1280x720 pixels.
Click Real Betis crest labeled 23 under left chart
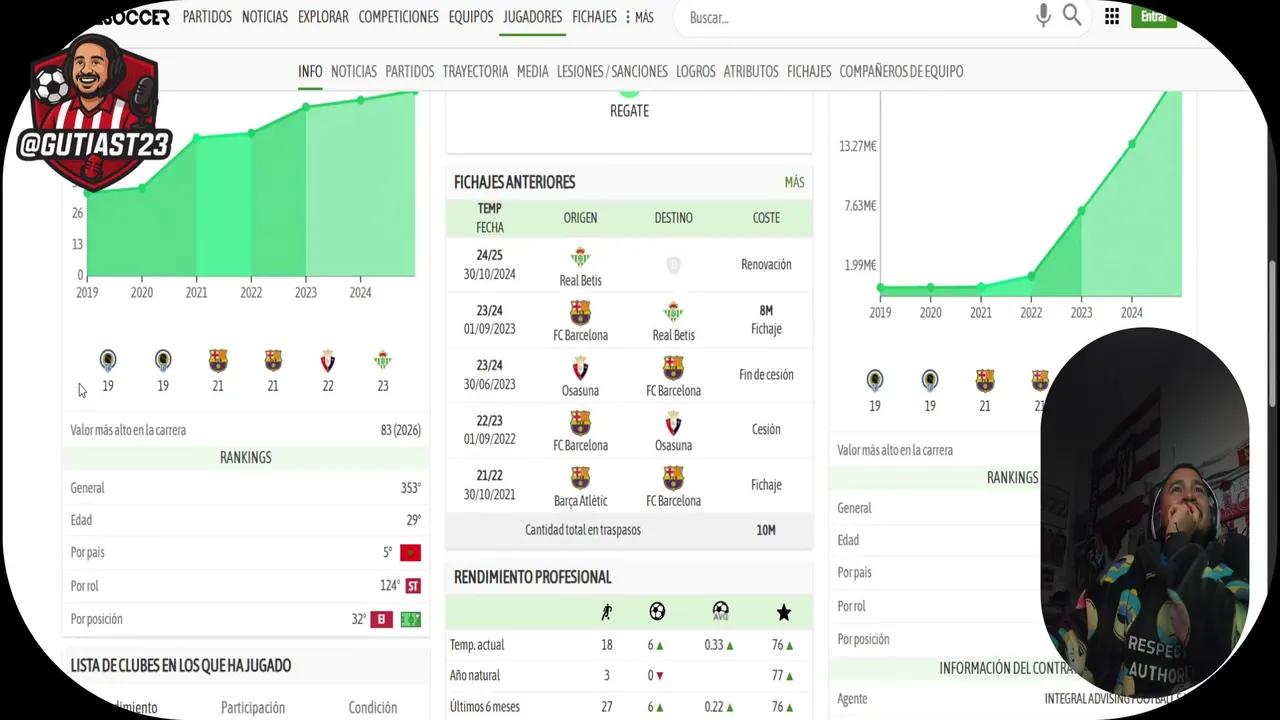pyautogui.click(x=383, y=361)
